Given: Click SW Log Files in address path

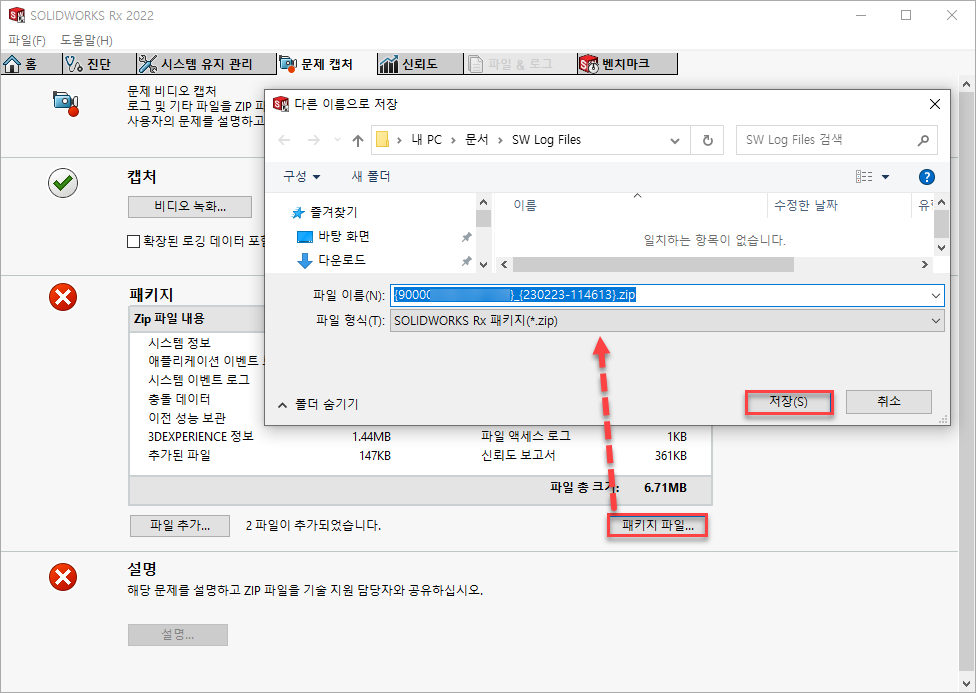Looking at the screenshot, I should pos(547,140).
